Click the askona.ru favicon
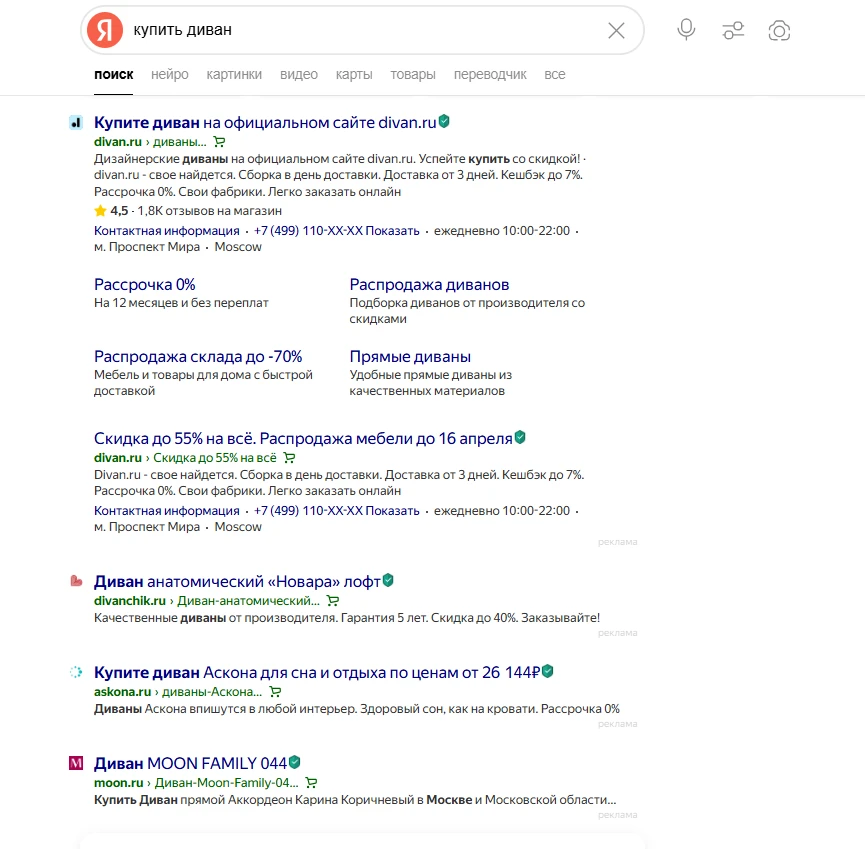 coord(75,672)
